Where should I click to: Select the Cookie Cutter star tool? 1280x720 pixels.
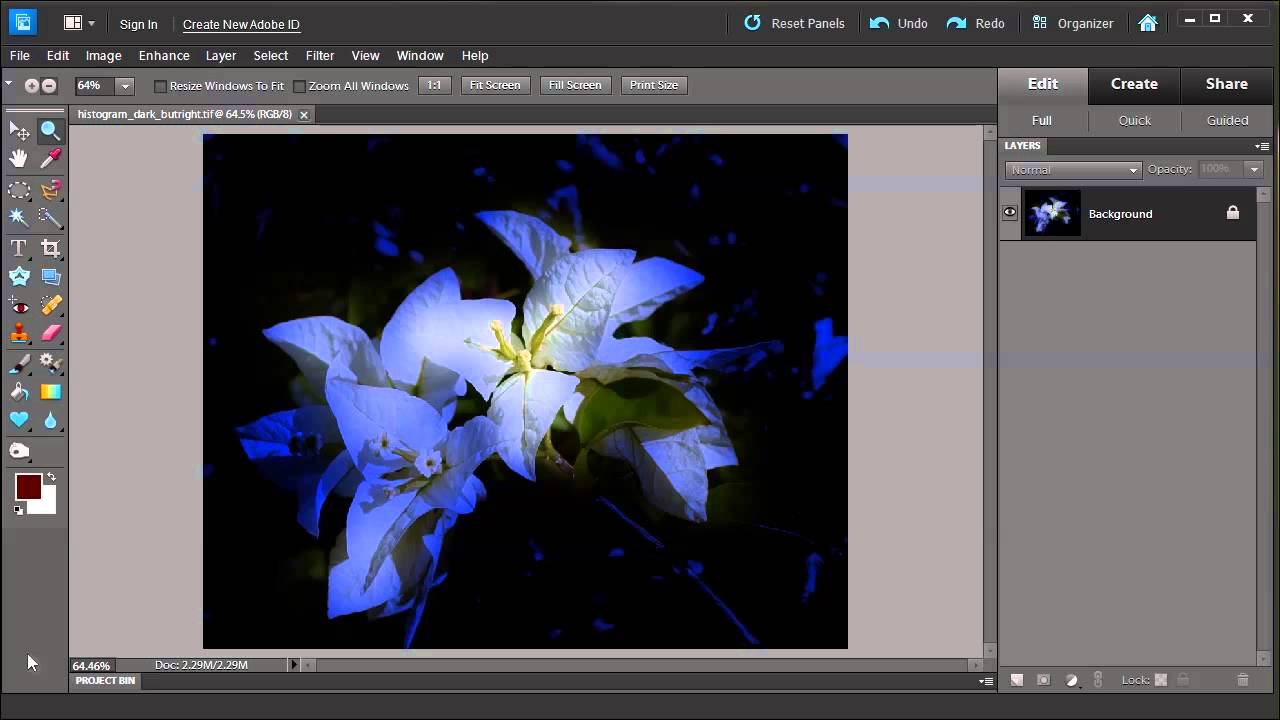19,277
